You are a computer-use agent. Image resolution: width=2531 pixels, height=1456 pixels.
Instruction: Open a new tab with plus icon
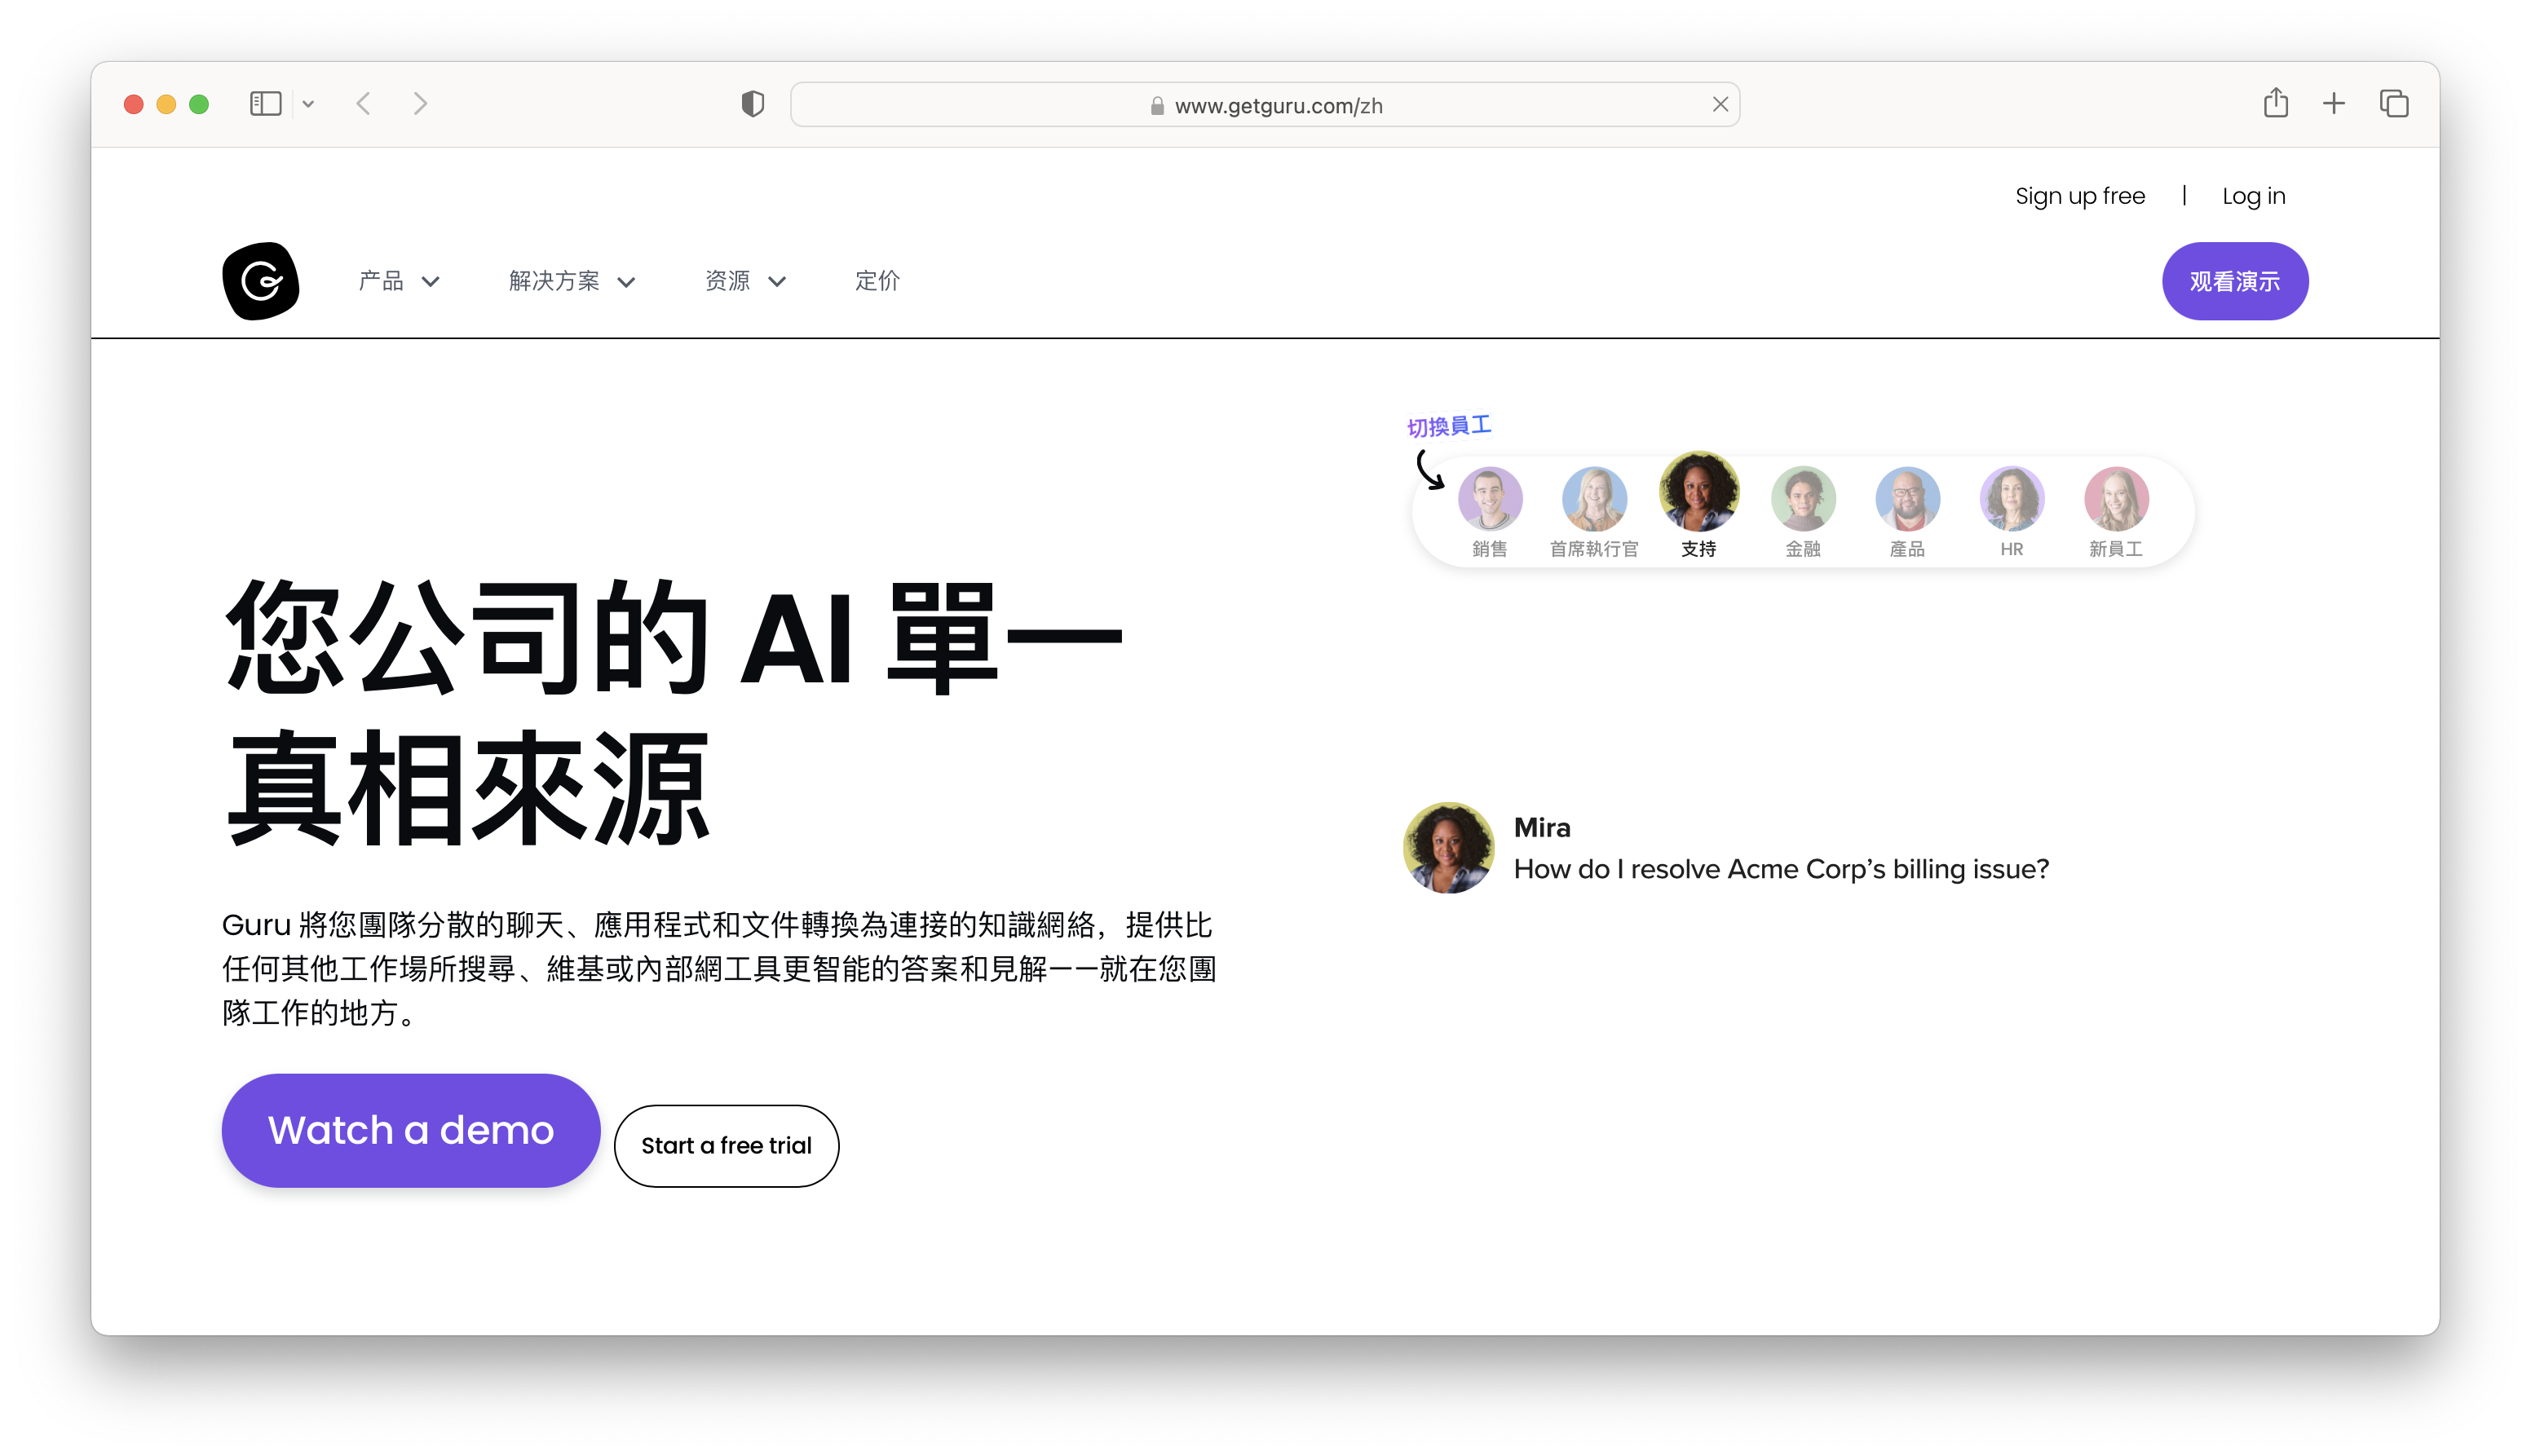[x=2333, y=103]
